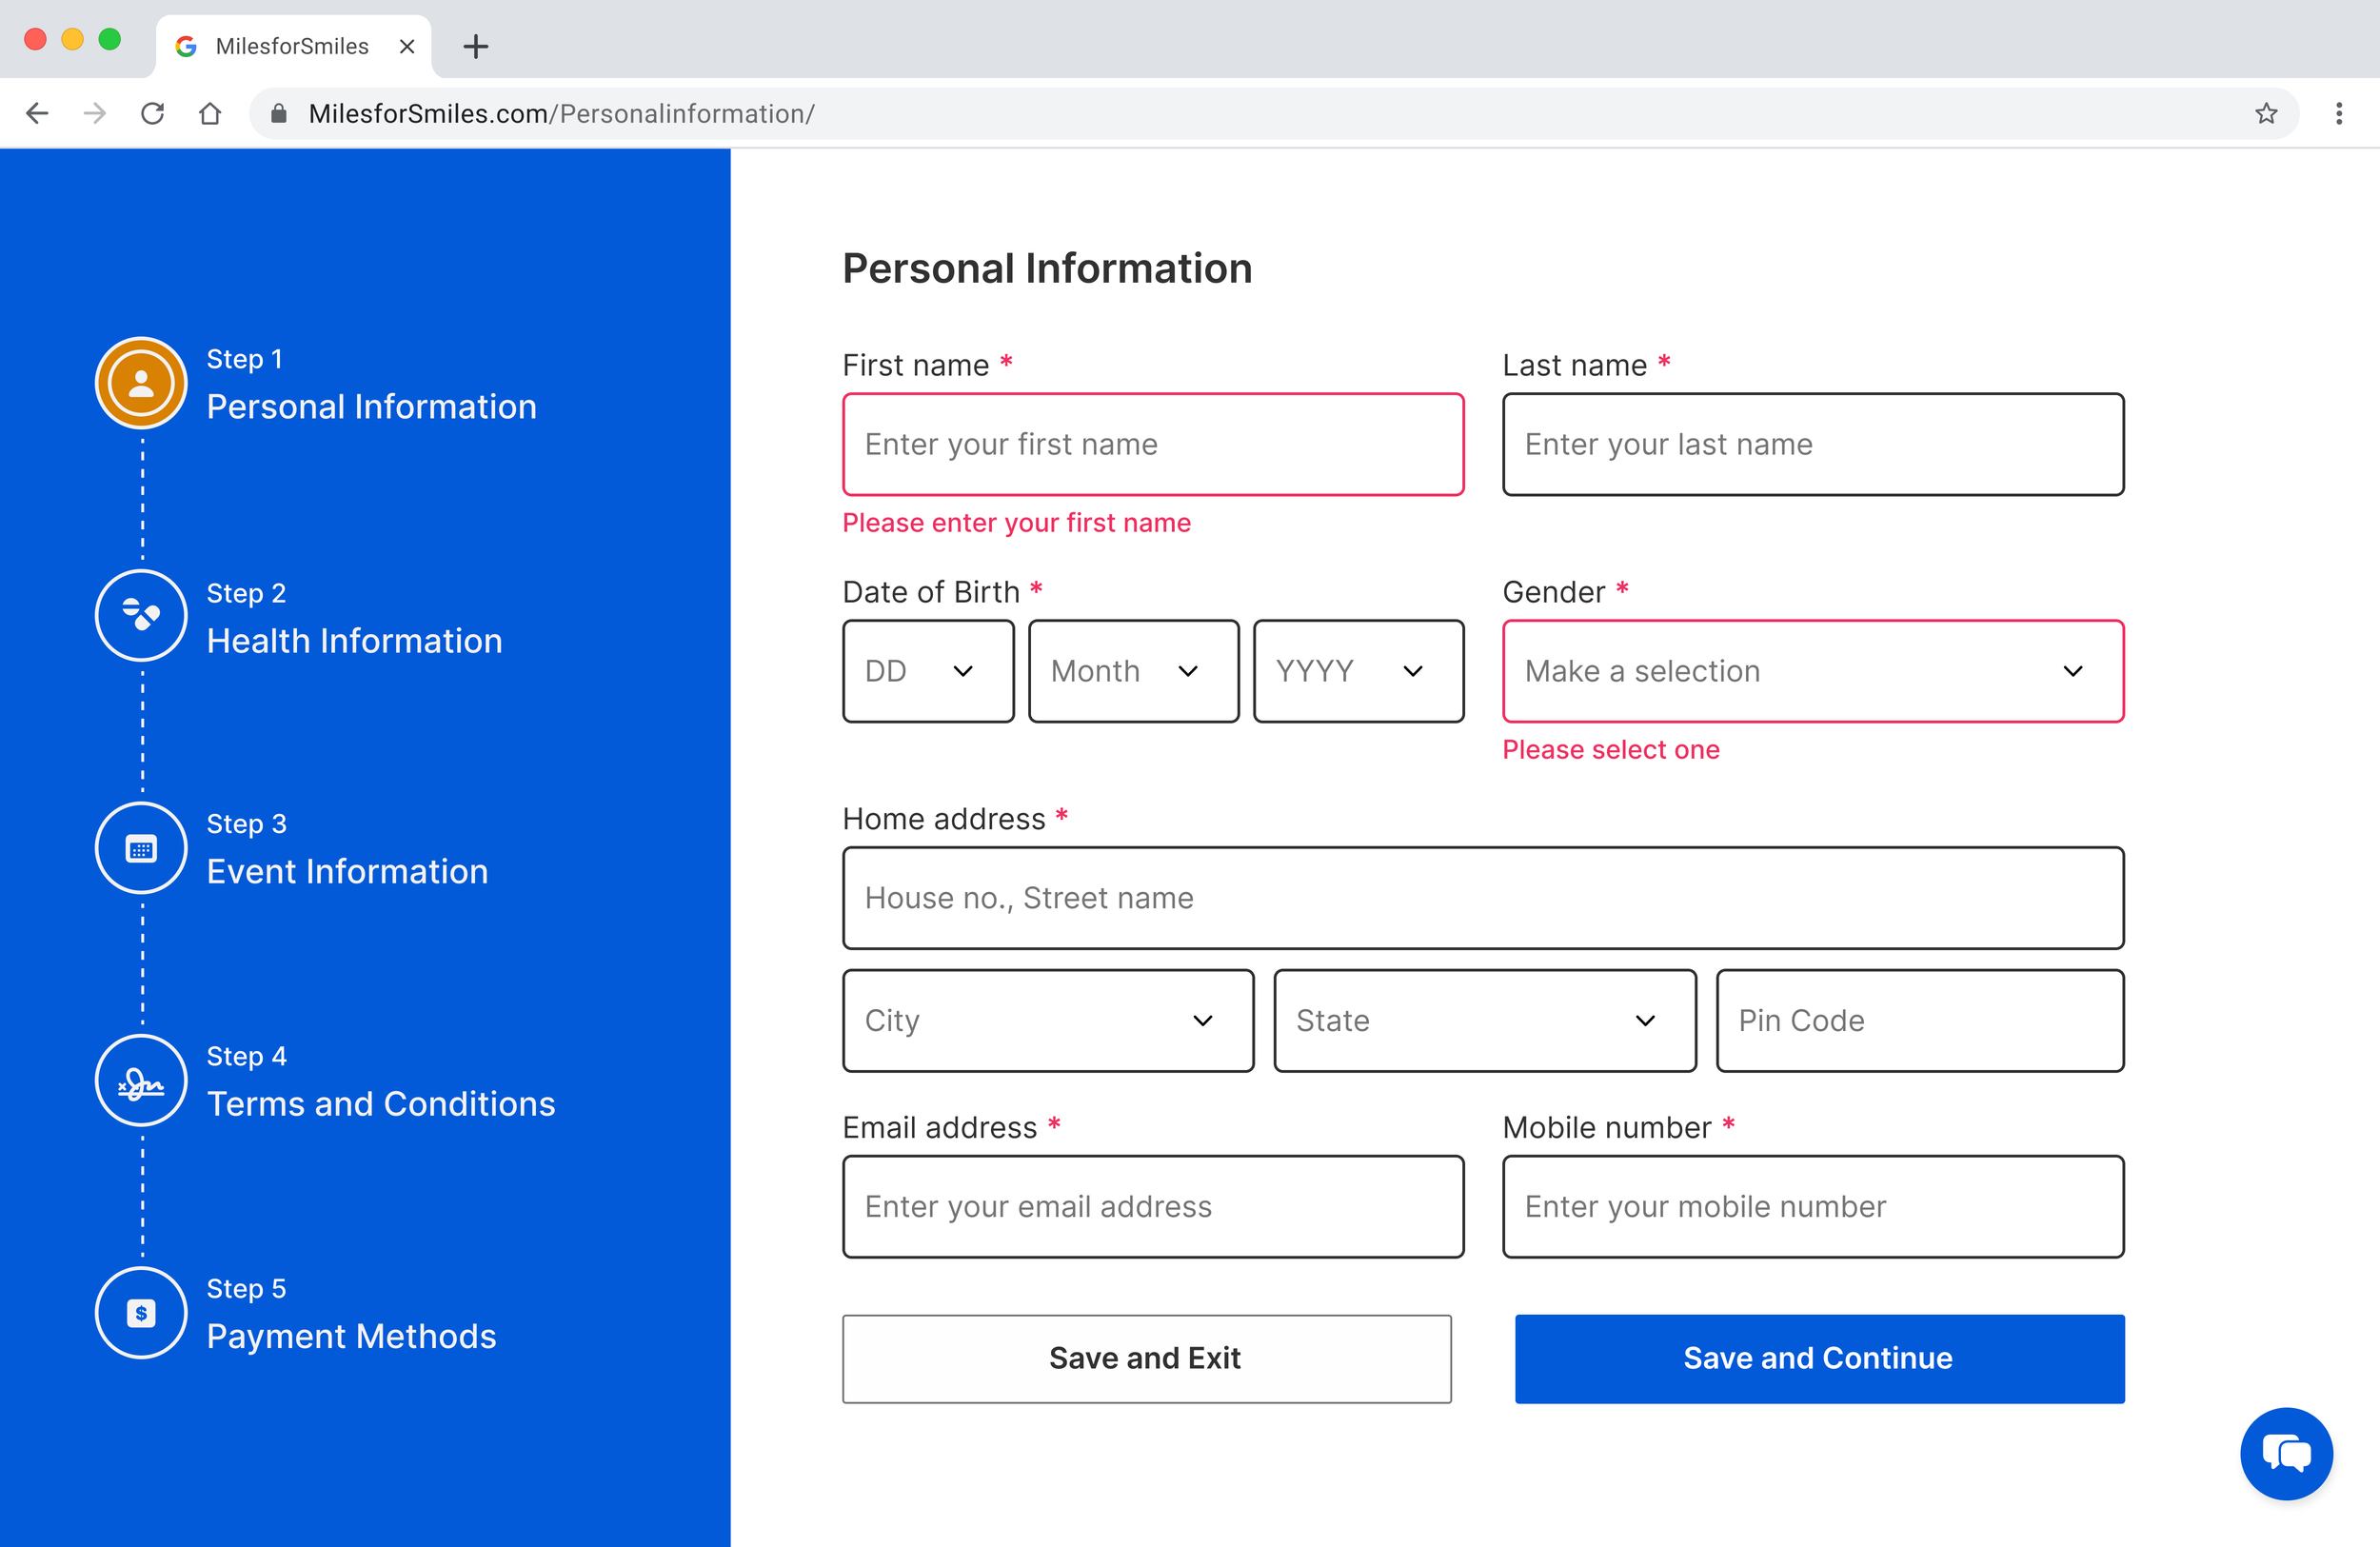Open a new tab with the plus icon
Viewport: 2380px width, 1547px height.
point(476,46)
